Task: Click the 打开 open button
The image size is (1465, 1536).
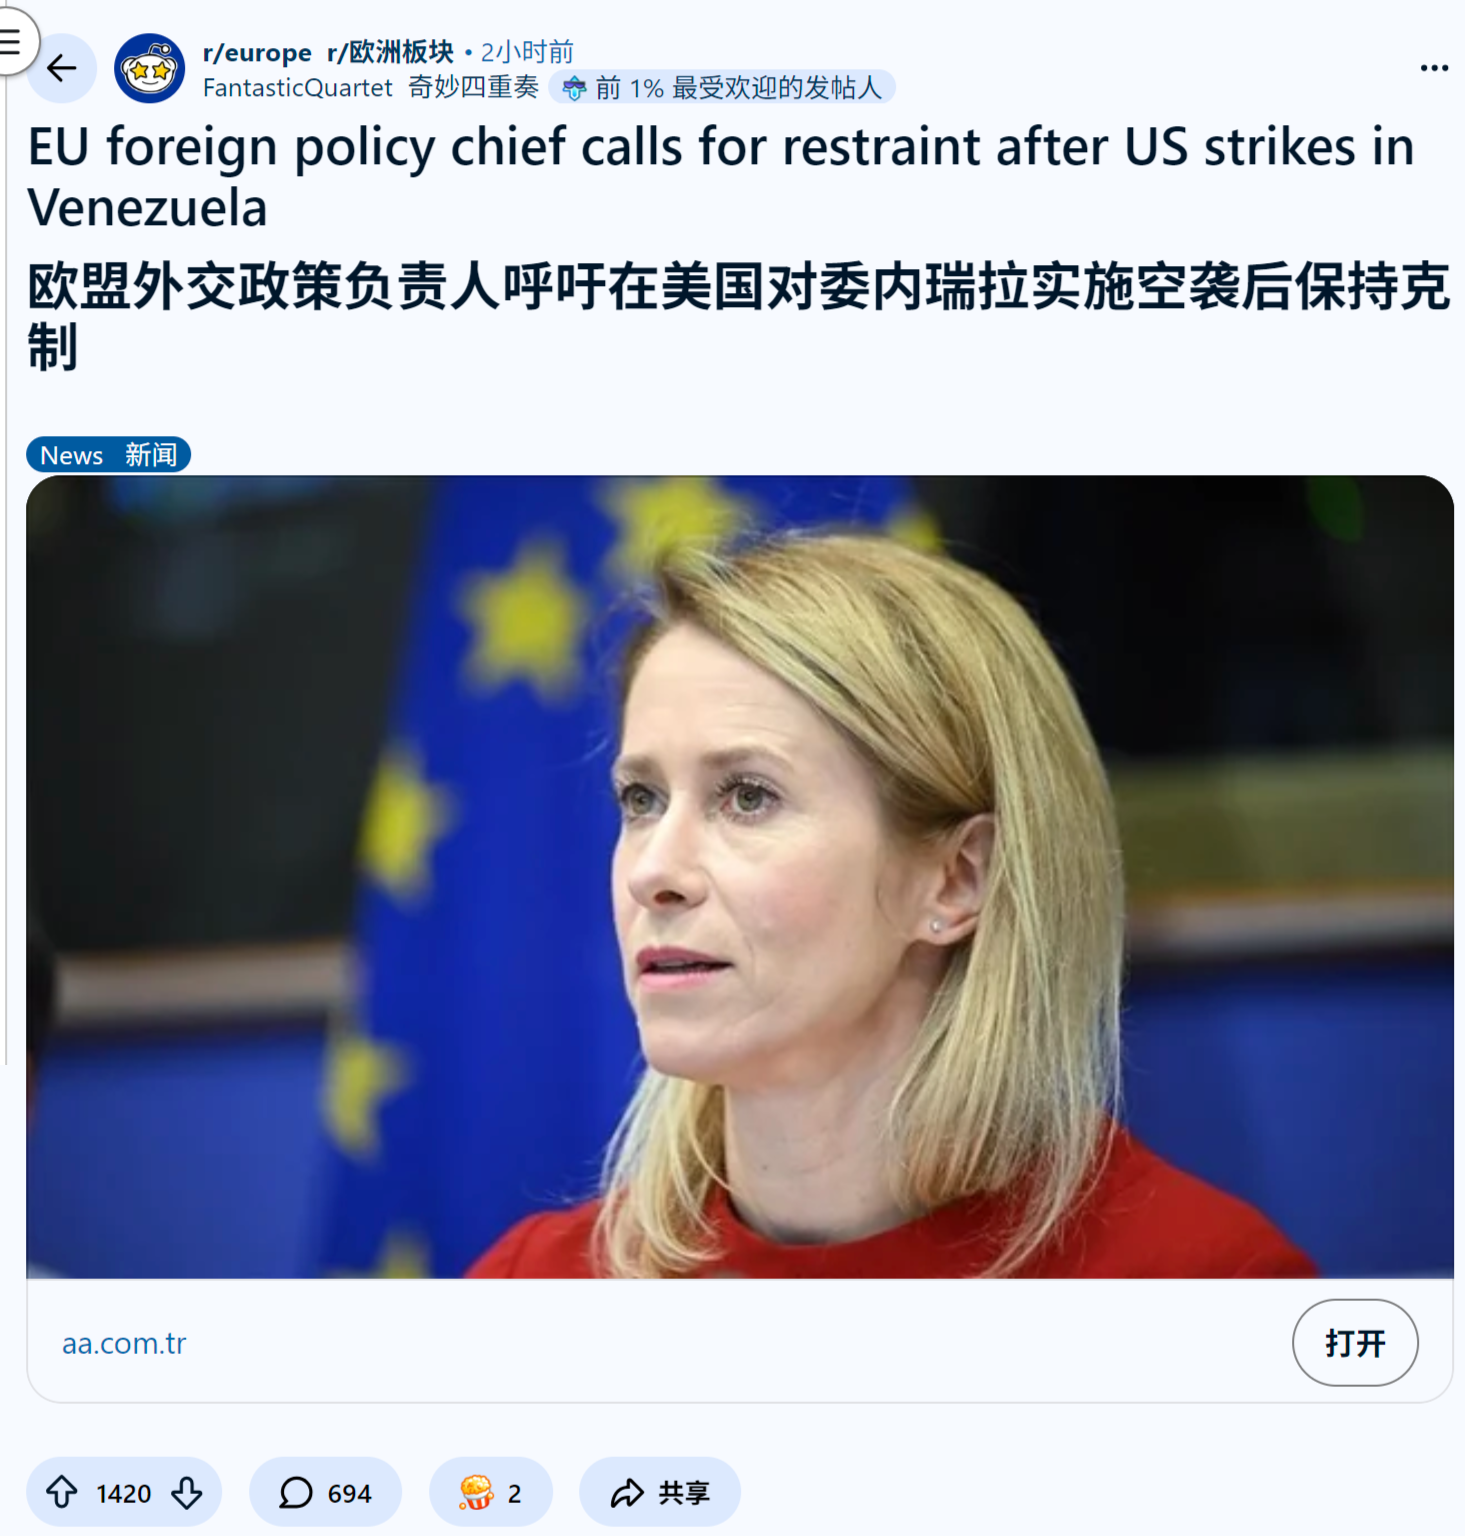Action: click(x=1355, y=1342)
